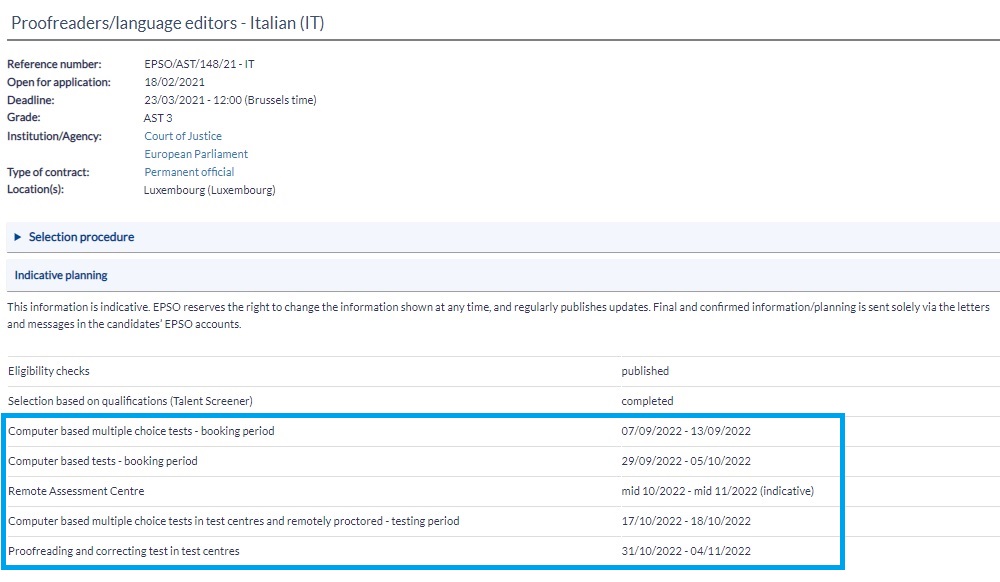Open the Court of Justice link
The image size is (1000, 582).
[x=183, y=136]
